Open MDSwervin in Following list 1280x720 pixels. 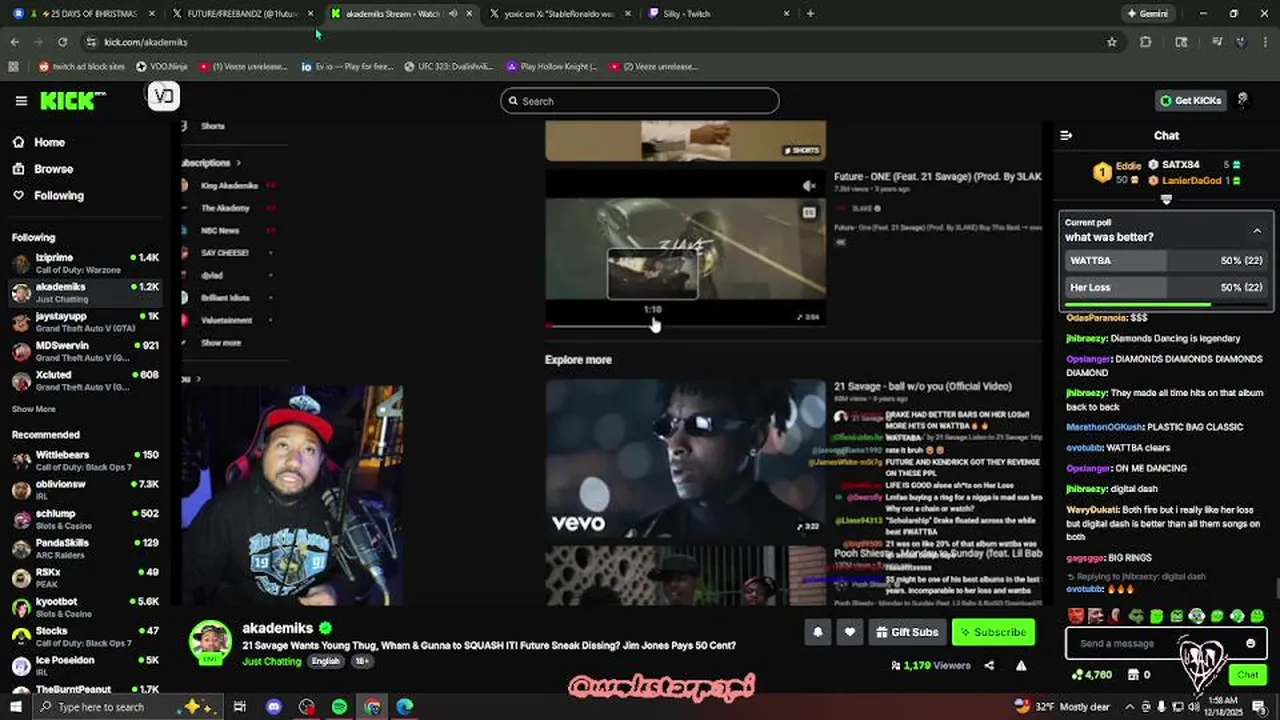[86, 351]
